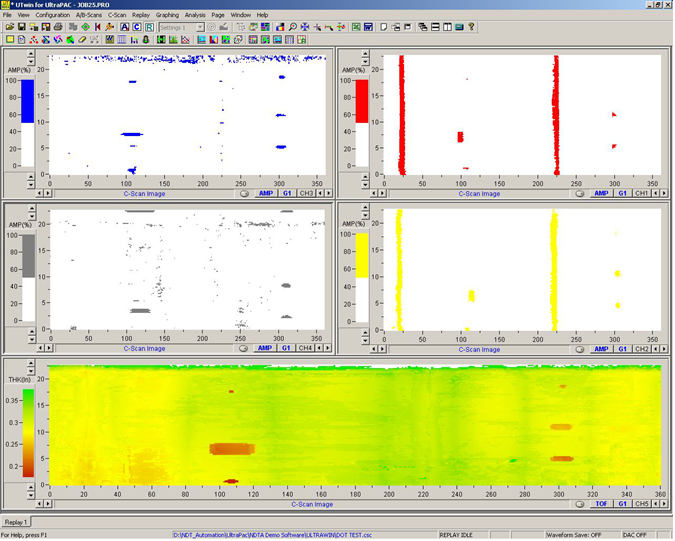Toggle the G1 gate button in the CH4 panel
675x541 pixels.
(x=286, y=348)
